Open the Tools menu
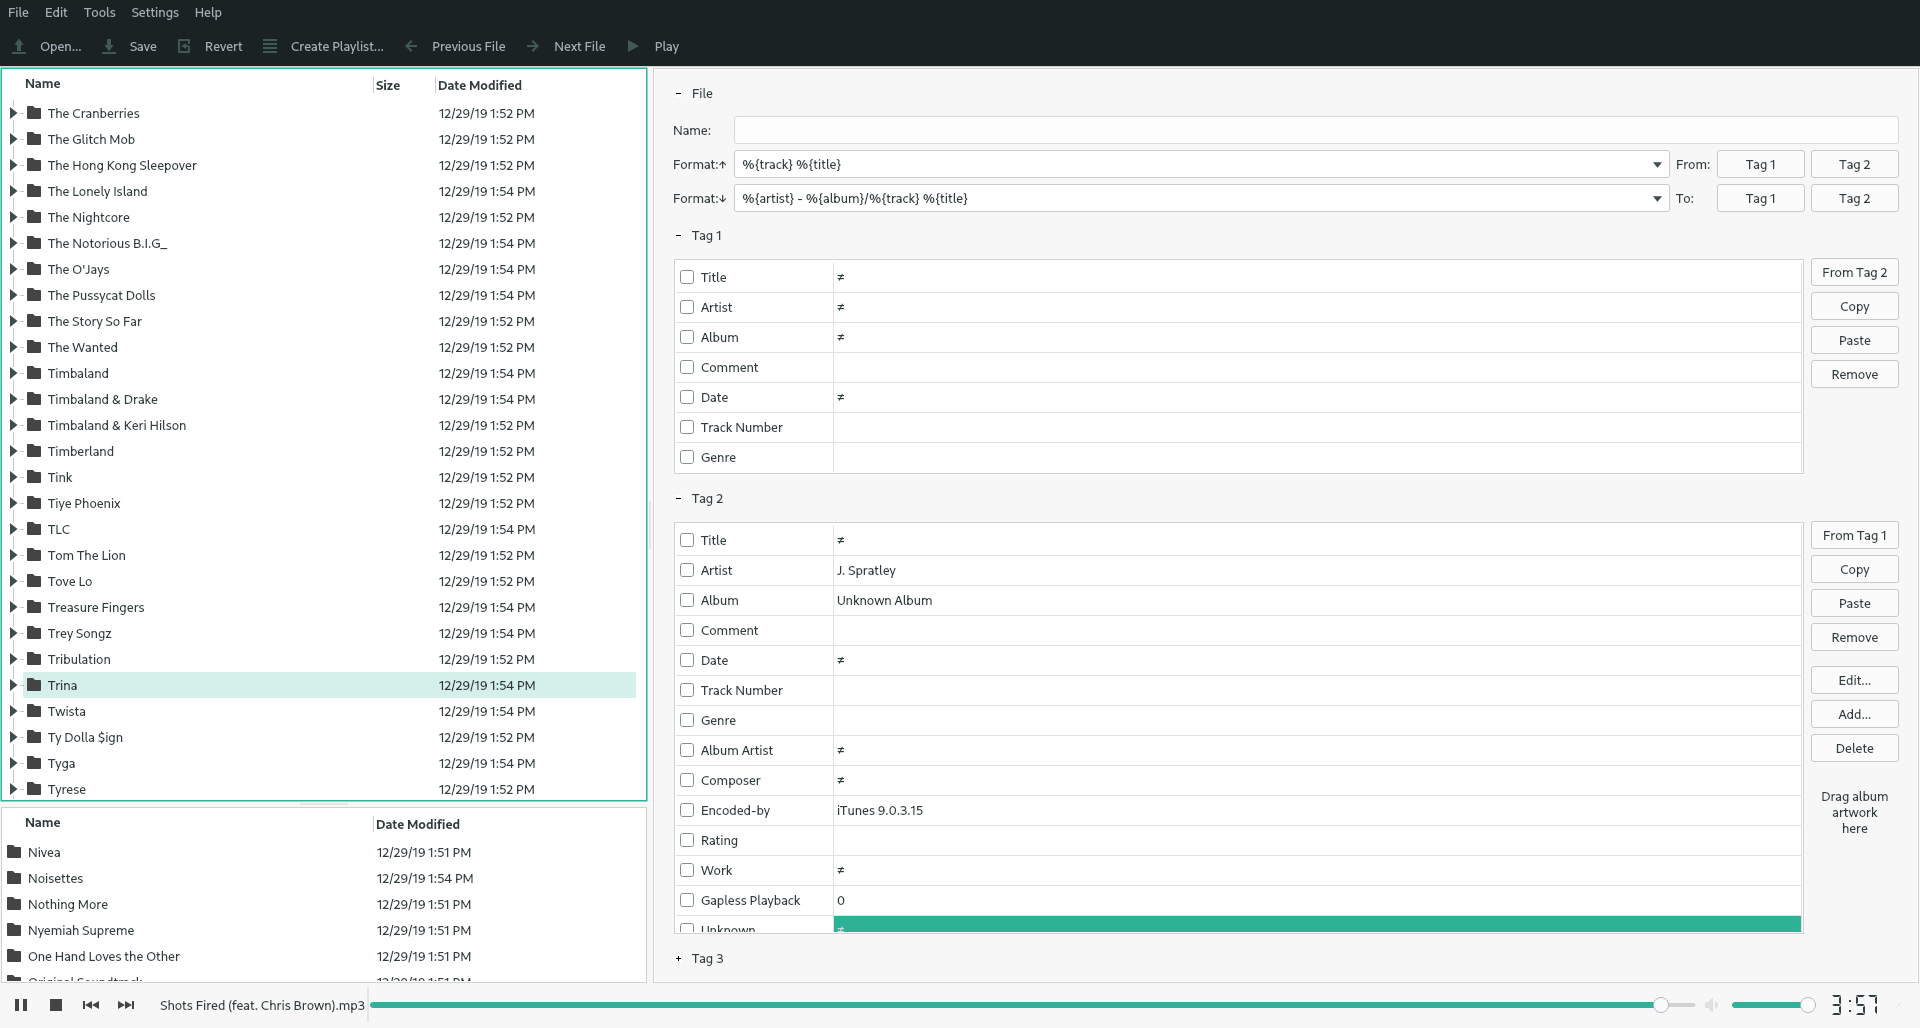The width and height of the screenshot is (1920, 1028). [x=99, y=12]
